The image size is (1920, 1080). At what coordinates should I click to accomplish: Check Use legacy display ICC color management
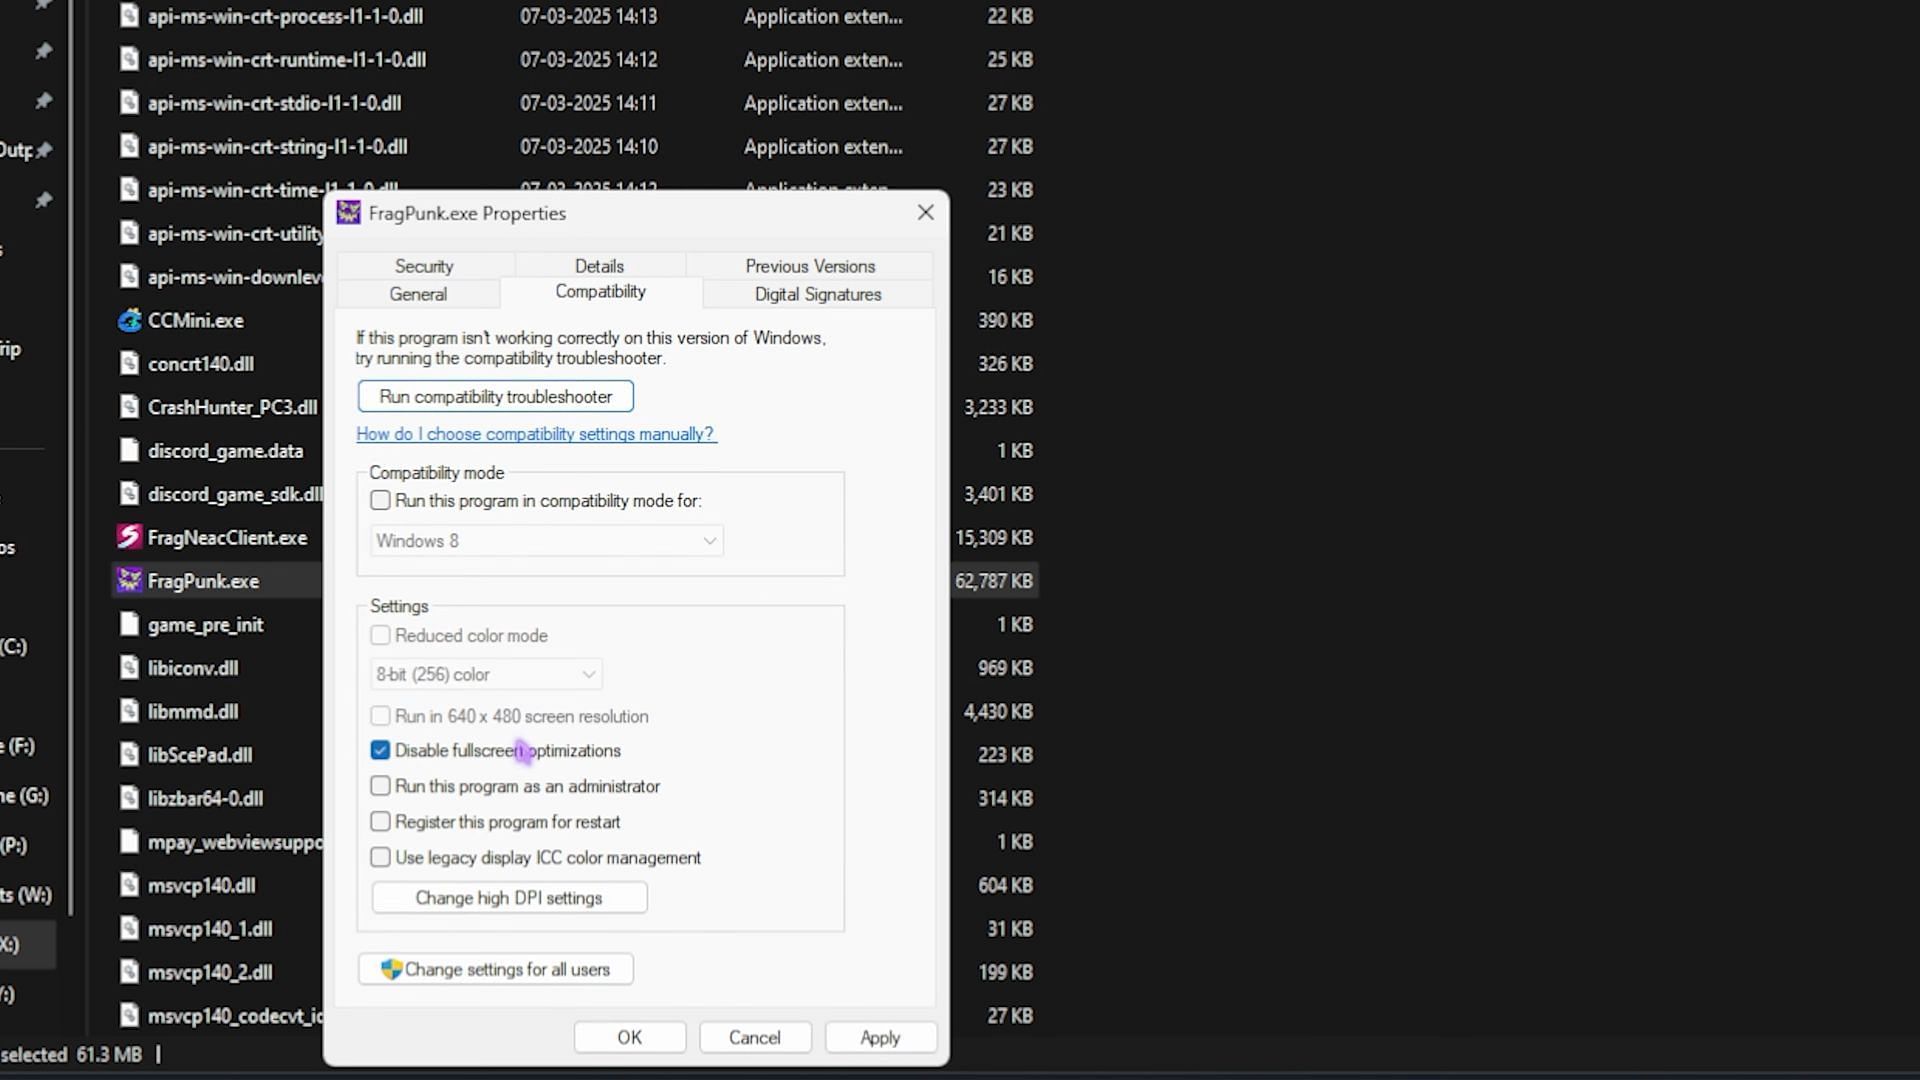[380, 857]
